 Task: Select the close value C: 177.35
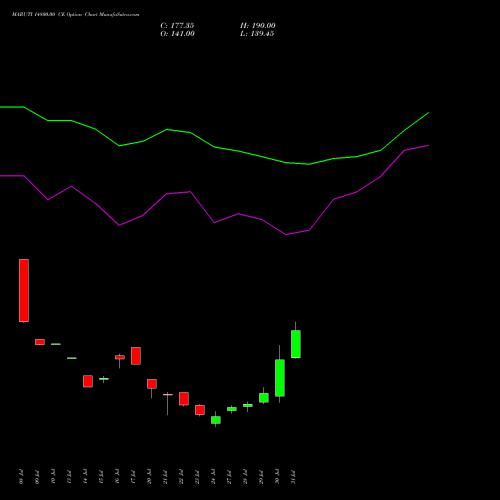[x=177, y=26]
